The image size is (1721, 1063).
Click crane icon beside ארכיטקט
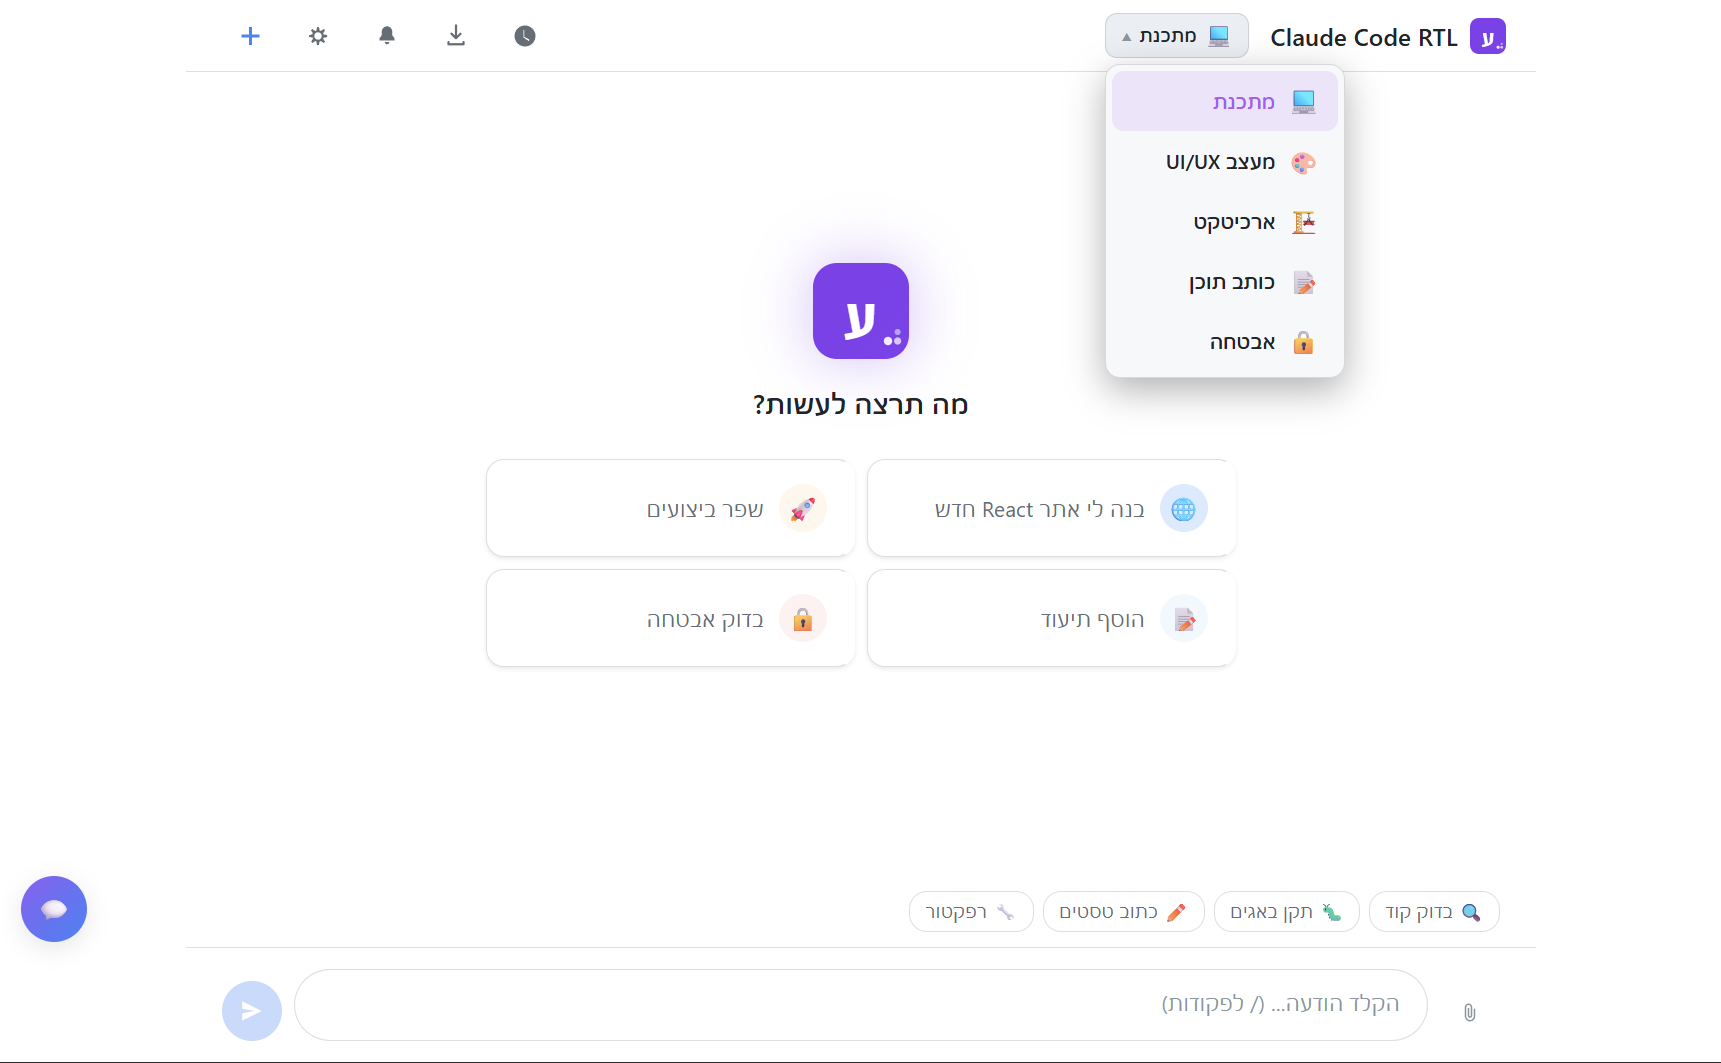coord(1303,222)
